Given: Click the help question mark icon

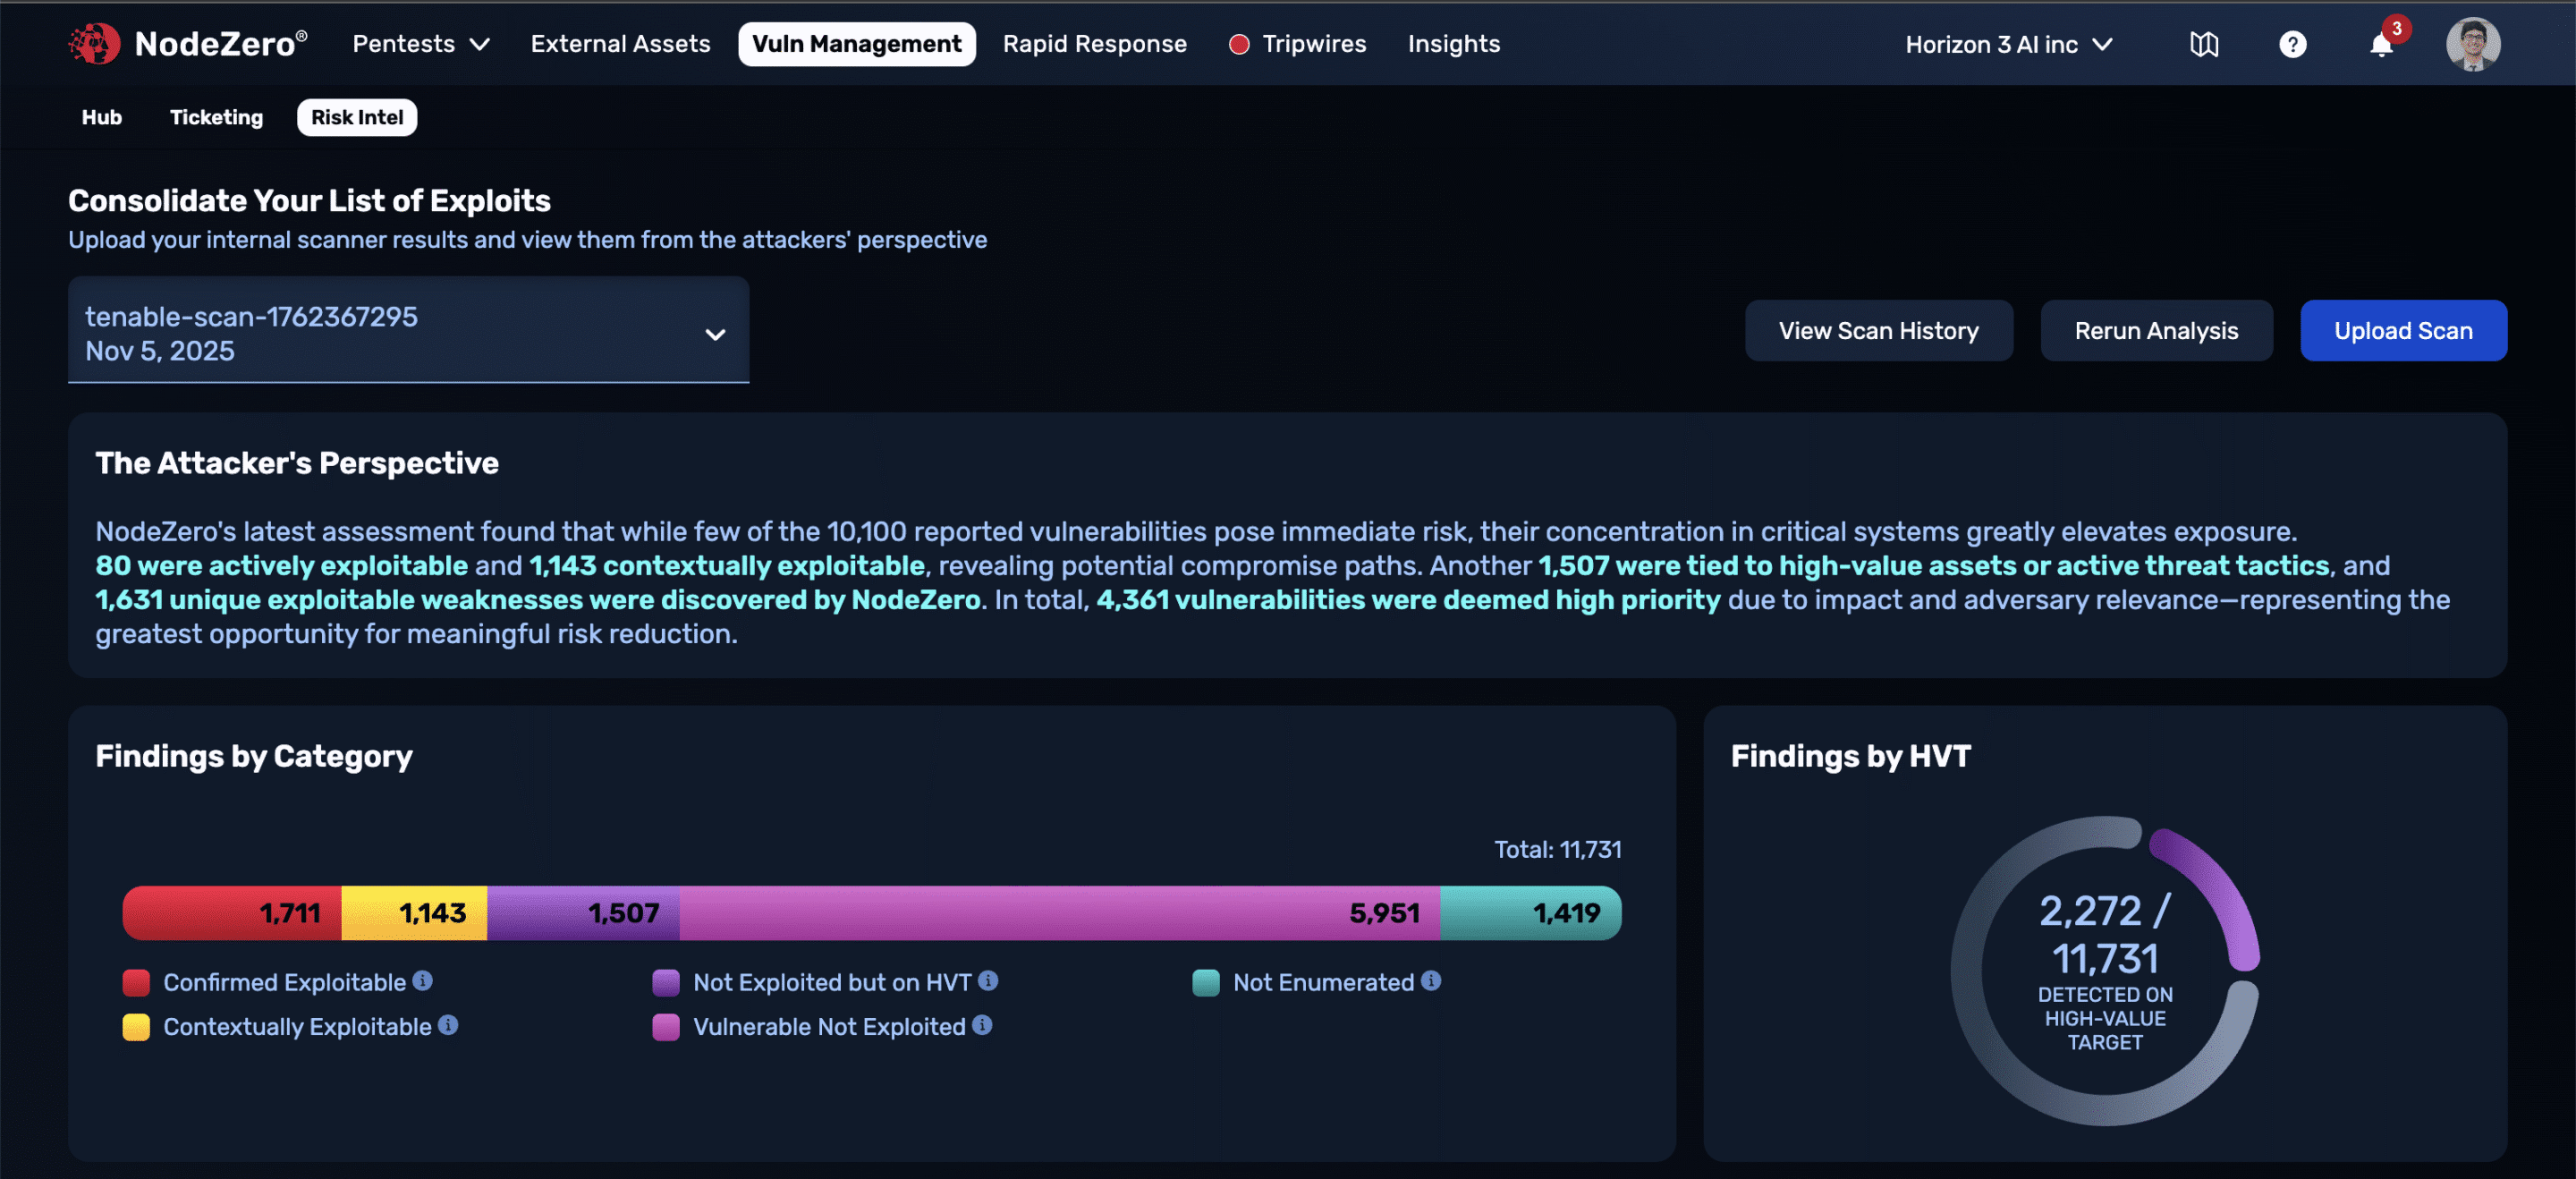Looking at the screenshot, I should pyautogui.click(x=2292, y=44).
